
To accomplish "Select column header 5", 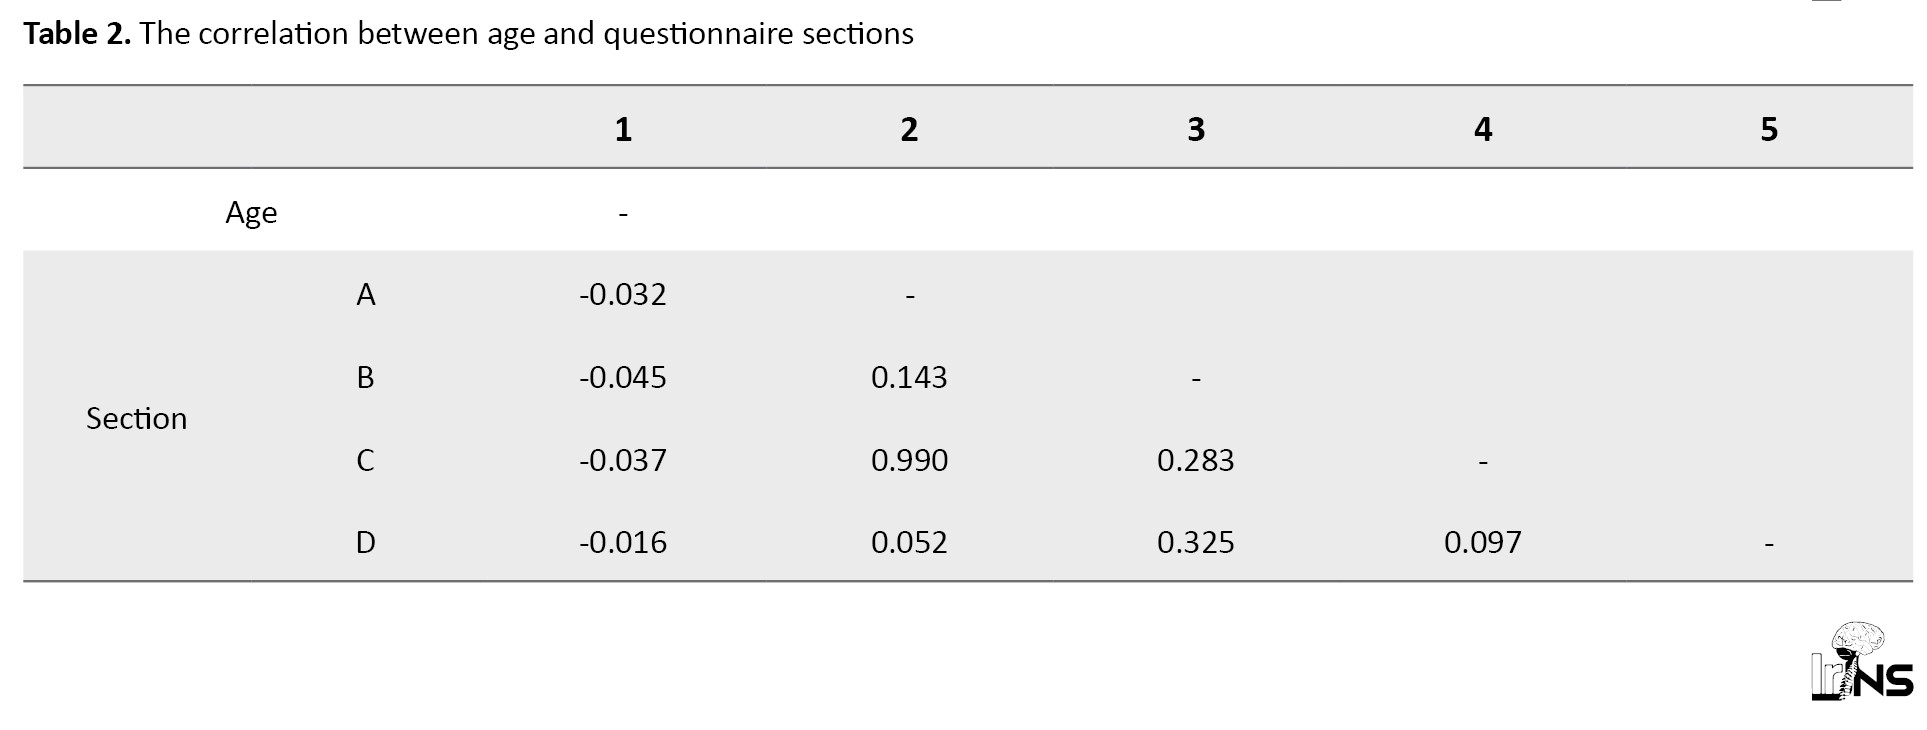I will (x=1769, y=129).
